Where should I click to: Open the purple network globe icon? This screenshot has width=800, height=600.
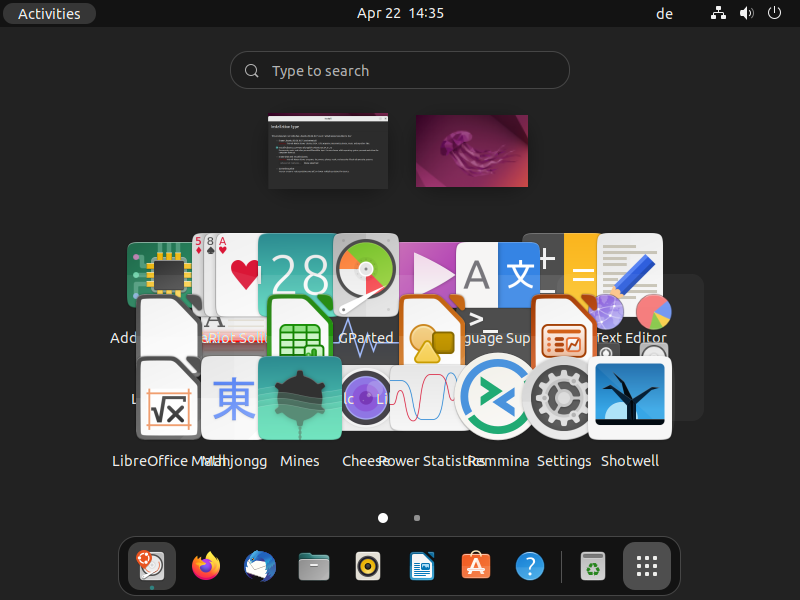pos(607,311)
